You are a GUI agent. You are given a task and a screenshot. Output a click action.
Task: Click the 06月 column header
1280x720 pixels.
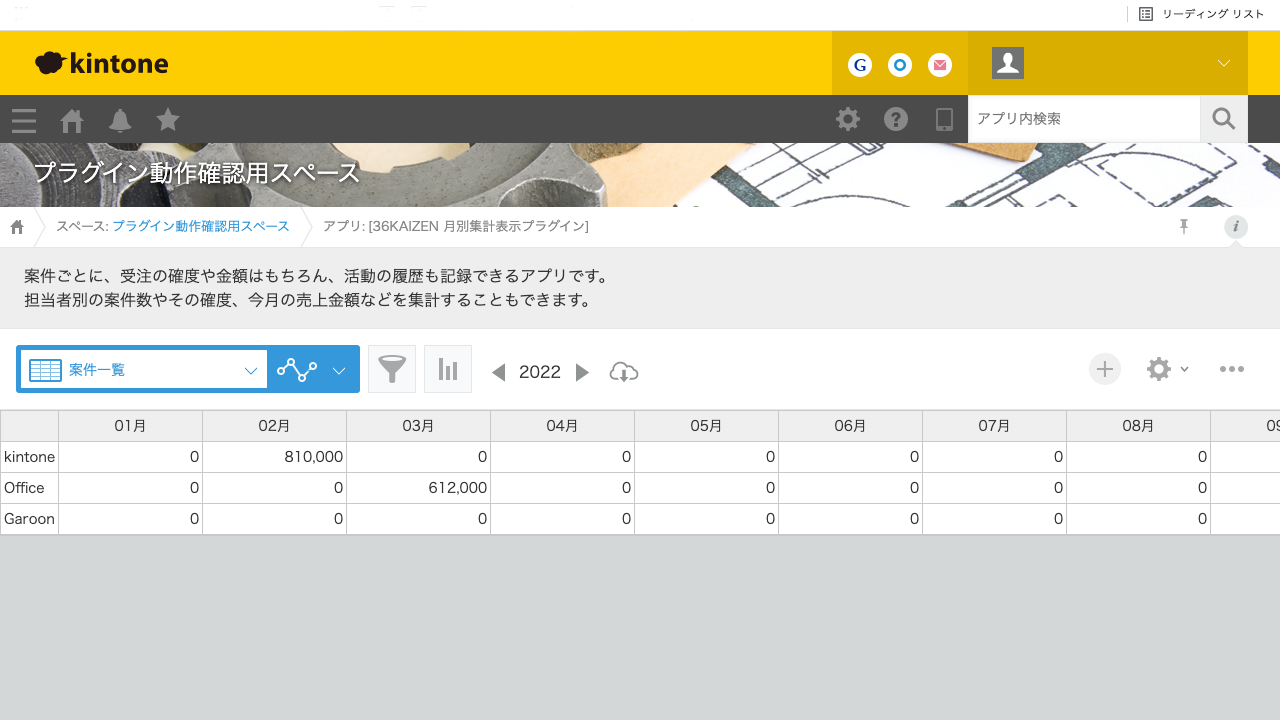(x=851, y=426)
